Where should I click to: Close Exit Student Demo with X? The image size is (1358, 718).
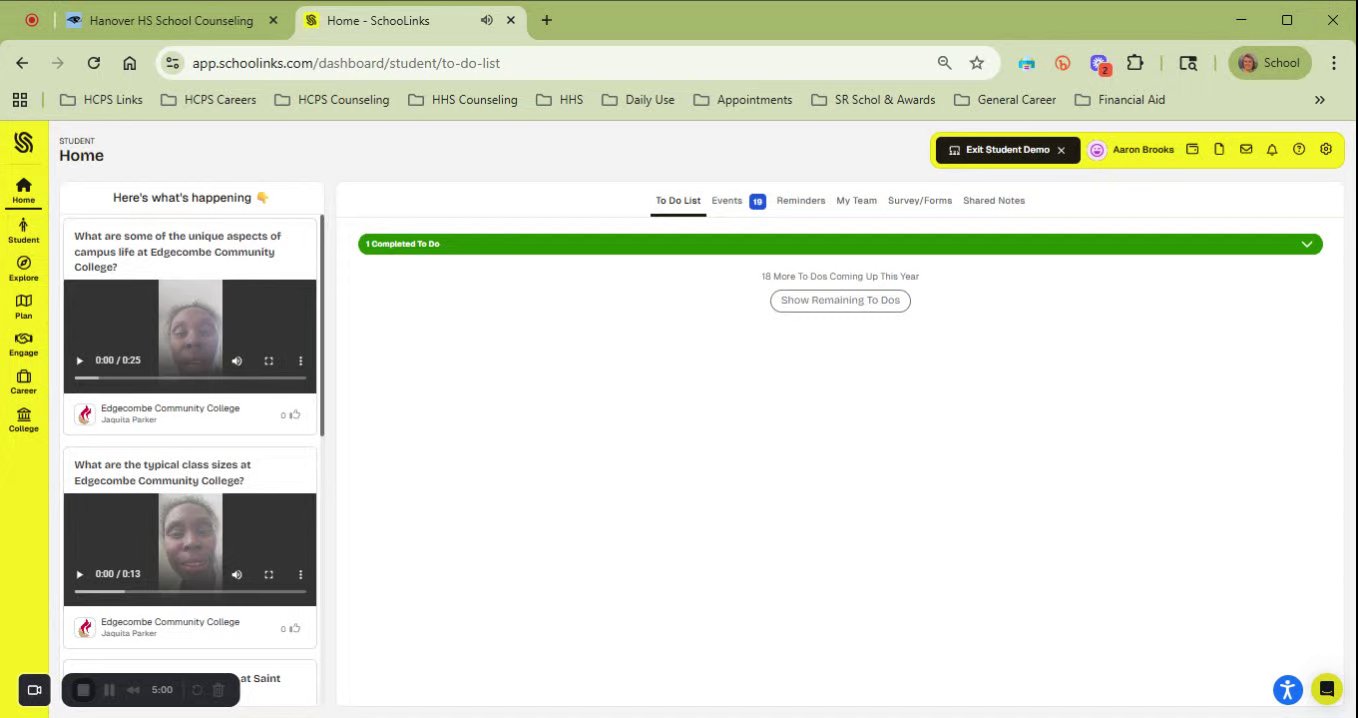point(1061,150)
